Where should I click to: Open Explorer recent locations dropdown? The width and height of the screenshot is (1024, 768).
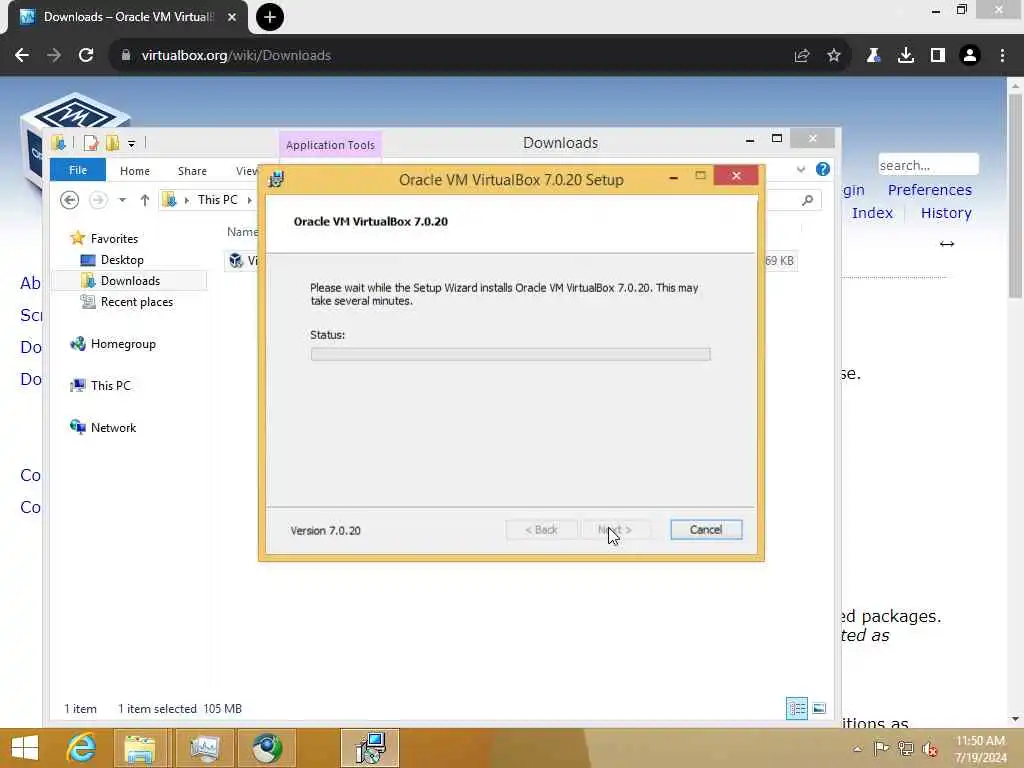[122, 200]
